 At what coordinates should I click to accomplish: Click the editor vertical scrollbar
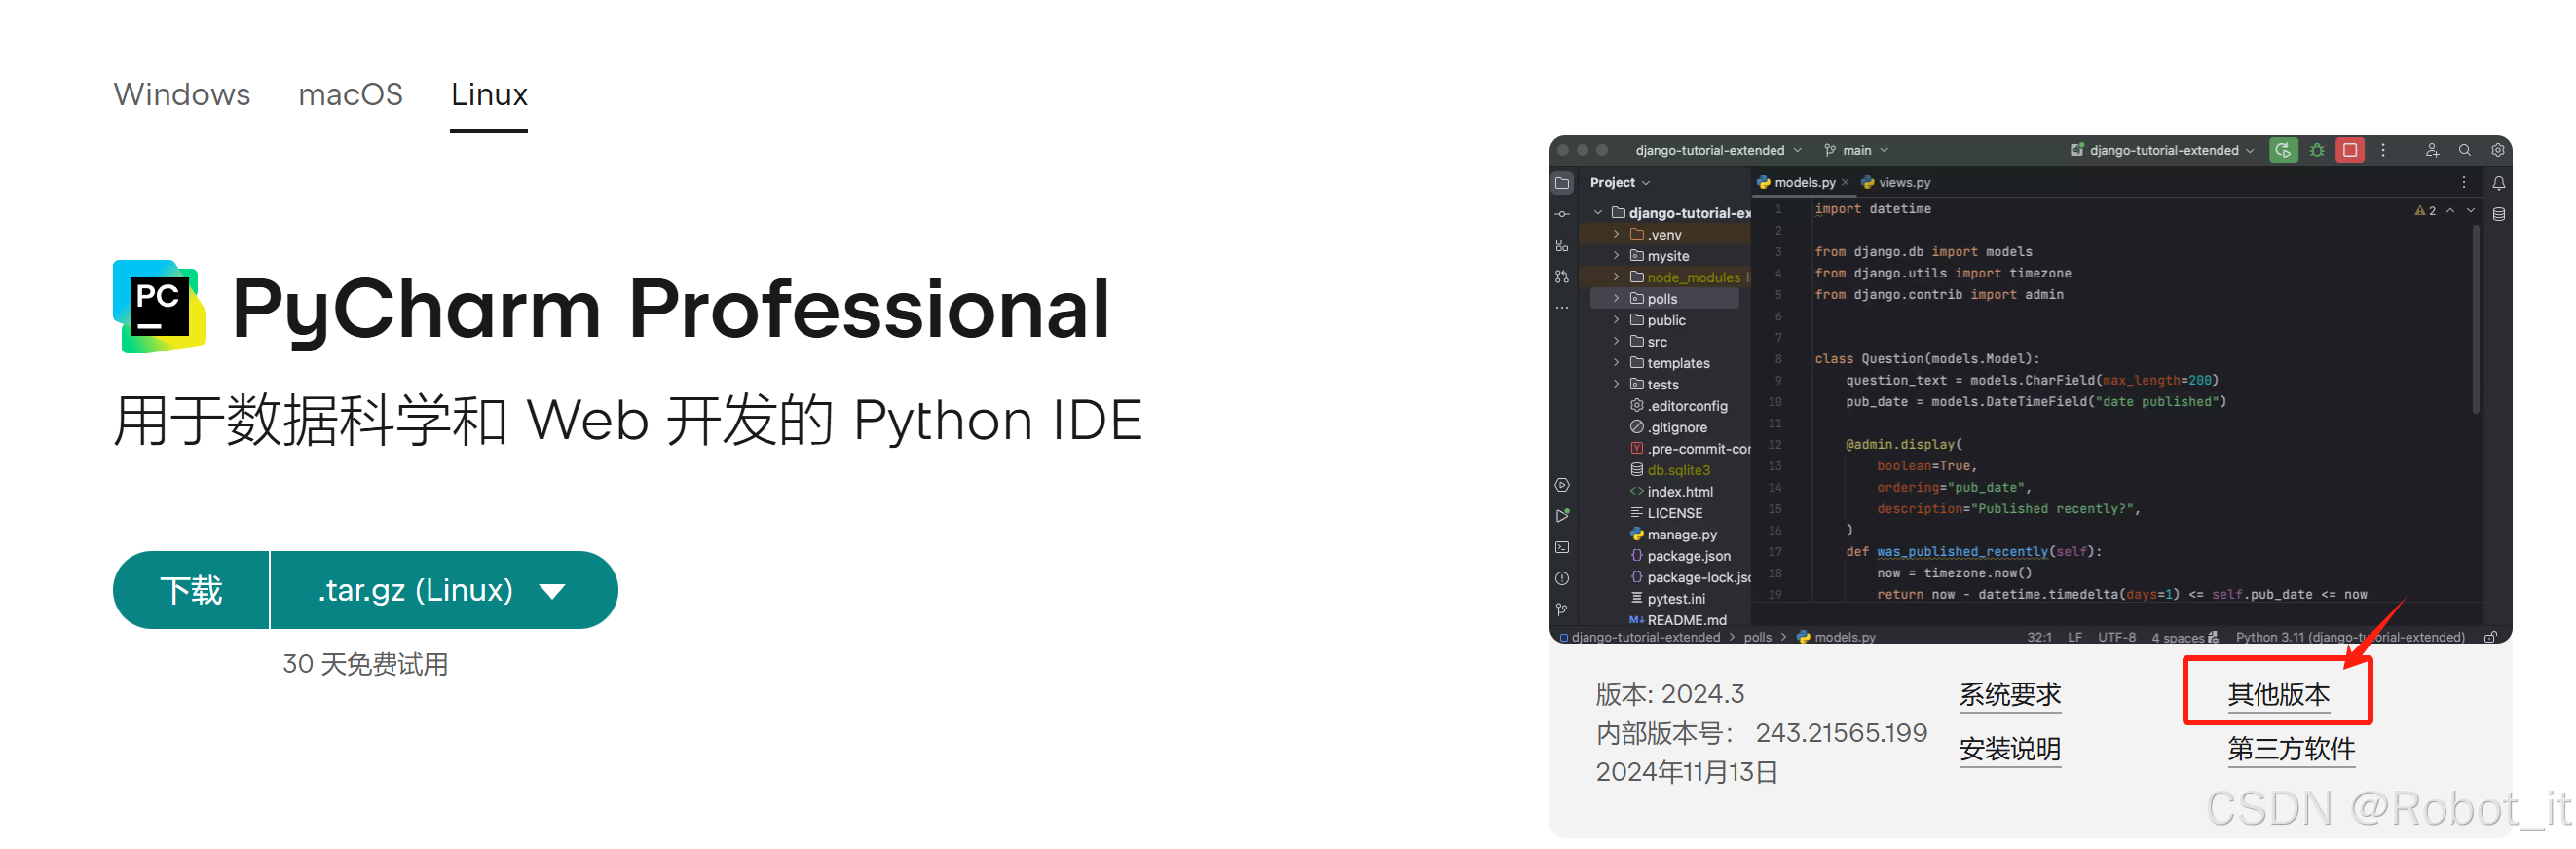click(x=2476, y=319)
